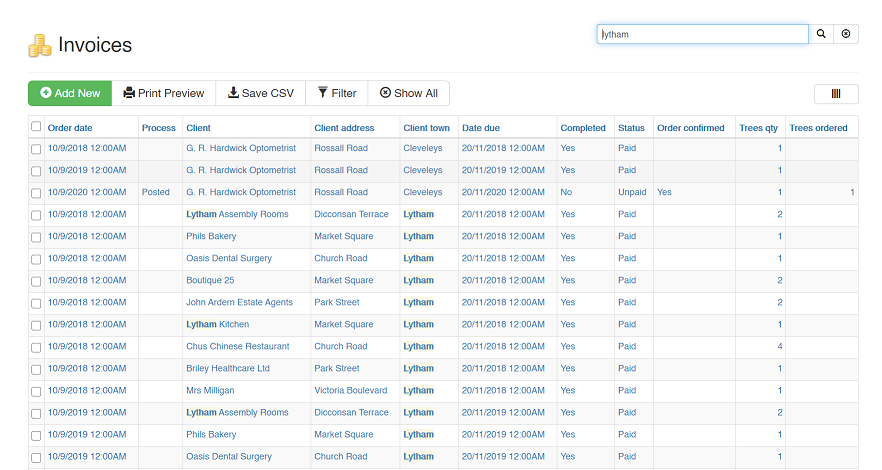
Task: Sort by Trees ordered column header
Action: (x=818, y=128)
